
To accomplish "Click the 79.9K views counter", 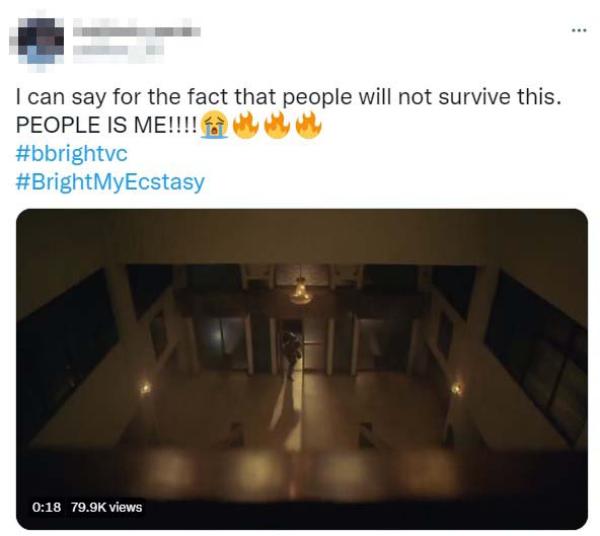I will [x=106, y=507].
